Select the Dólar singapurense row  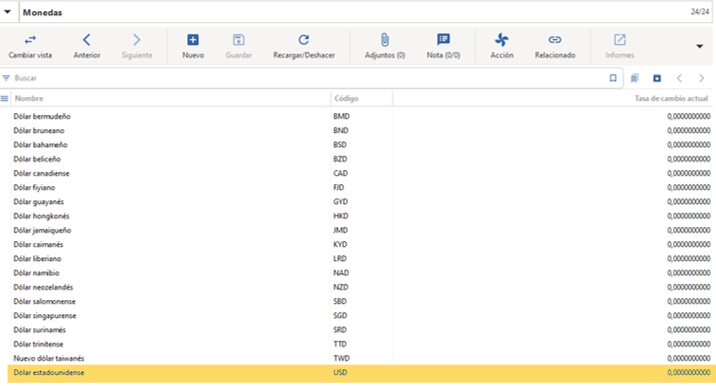coord(360,316)
